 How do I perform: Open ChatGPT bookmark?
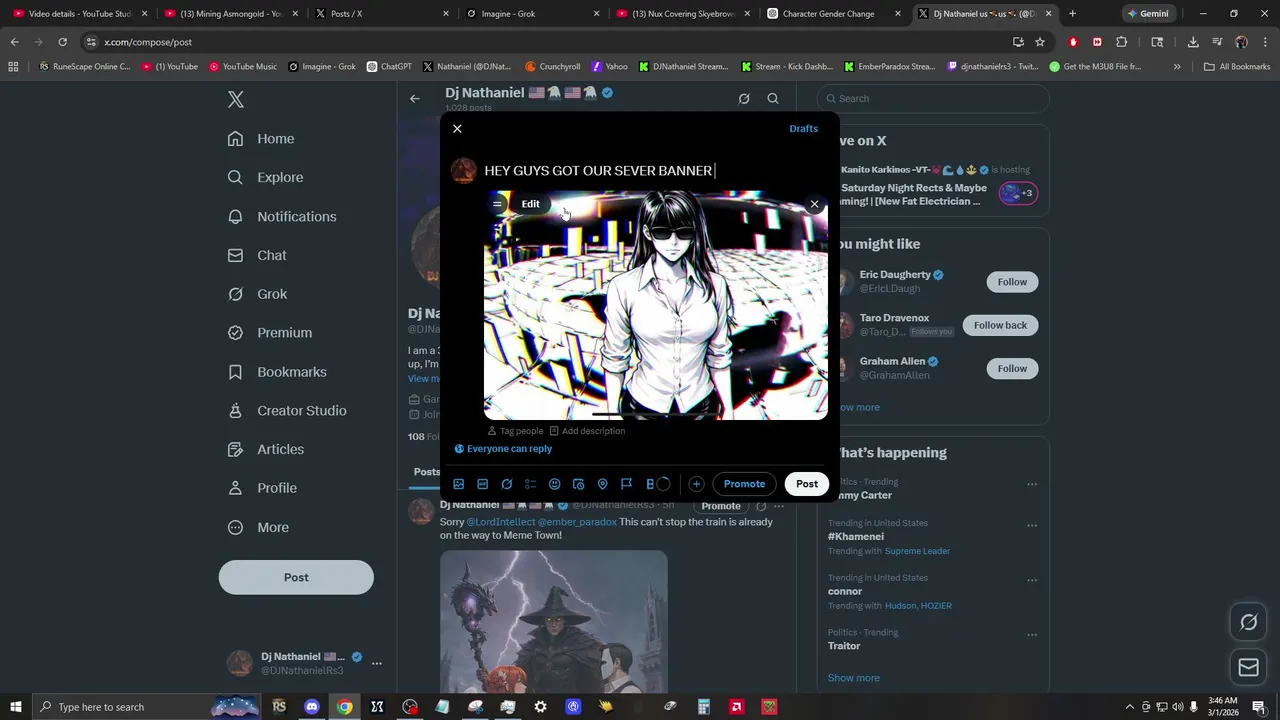[x=389, y=67]
